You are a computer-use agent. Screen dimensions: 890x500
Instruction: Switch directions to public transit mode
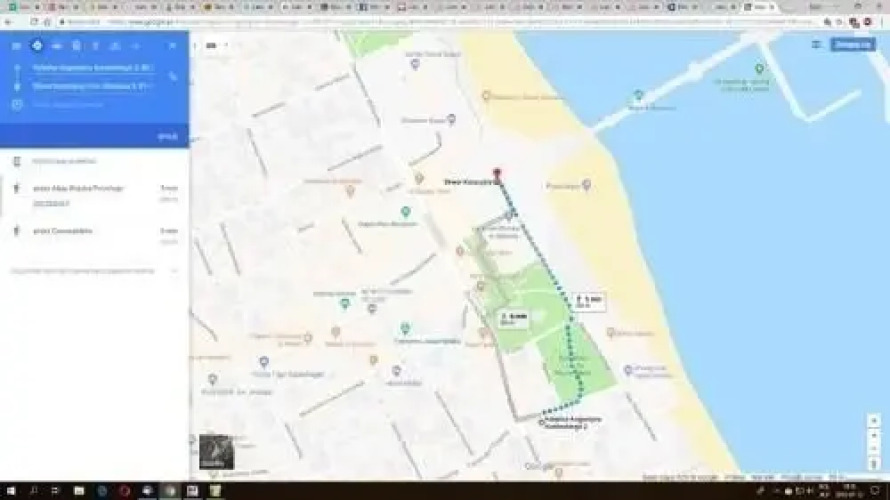(x=77, y=46)
